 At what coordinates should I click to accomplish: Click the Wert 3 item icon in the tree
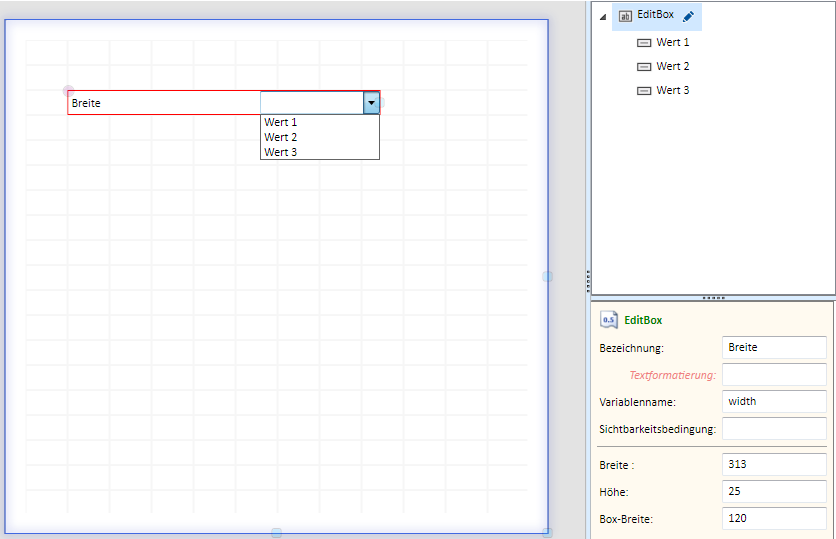[643, 91]
